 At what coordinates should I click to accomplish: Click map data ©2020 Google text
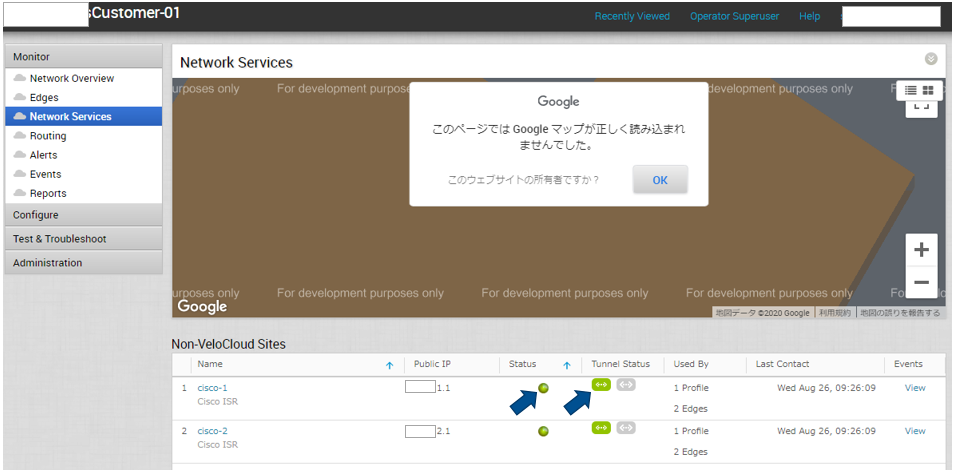(x=762, y=313)
